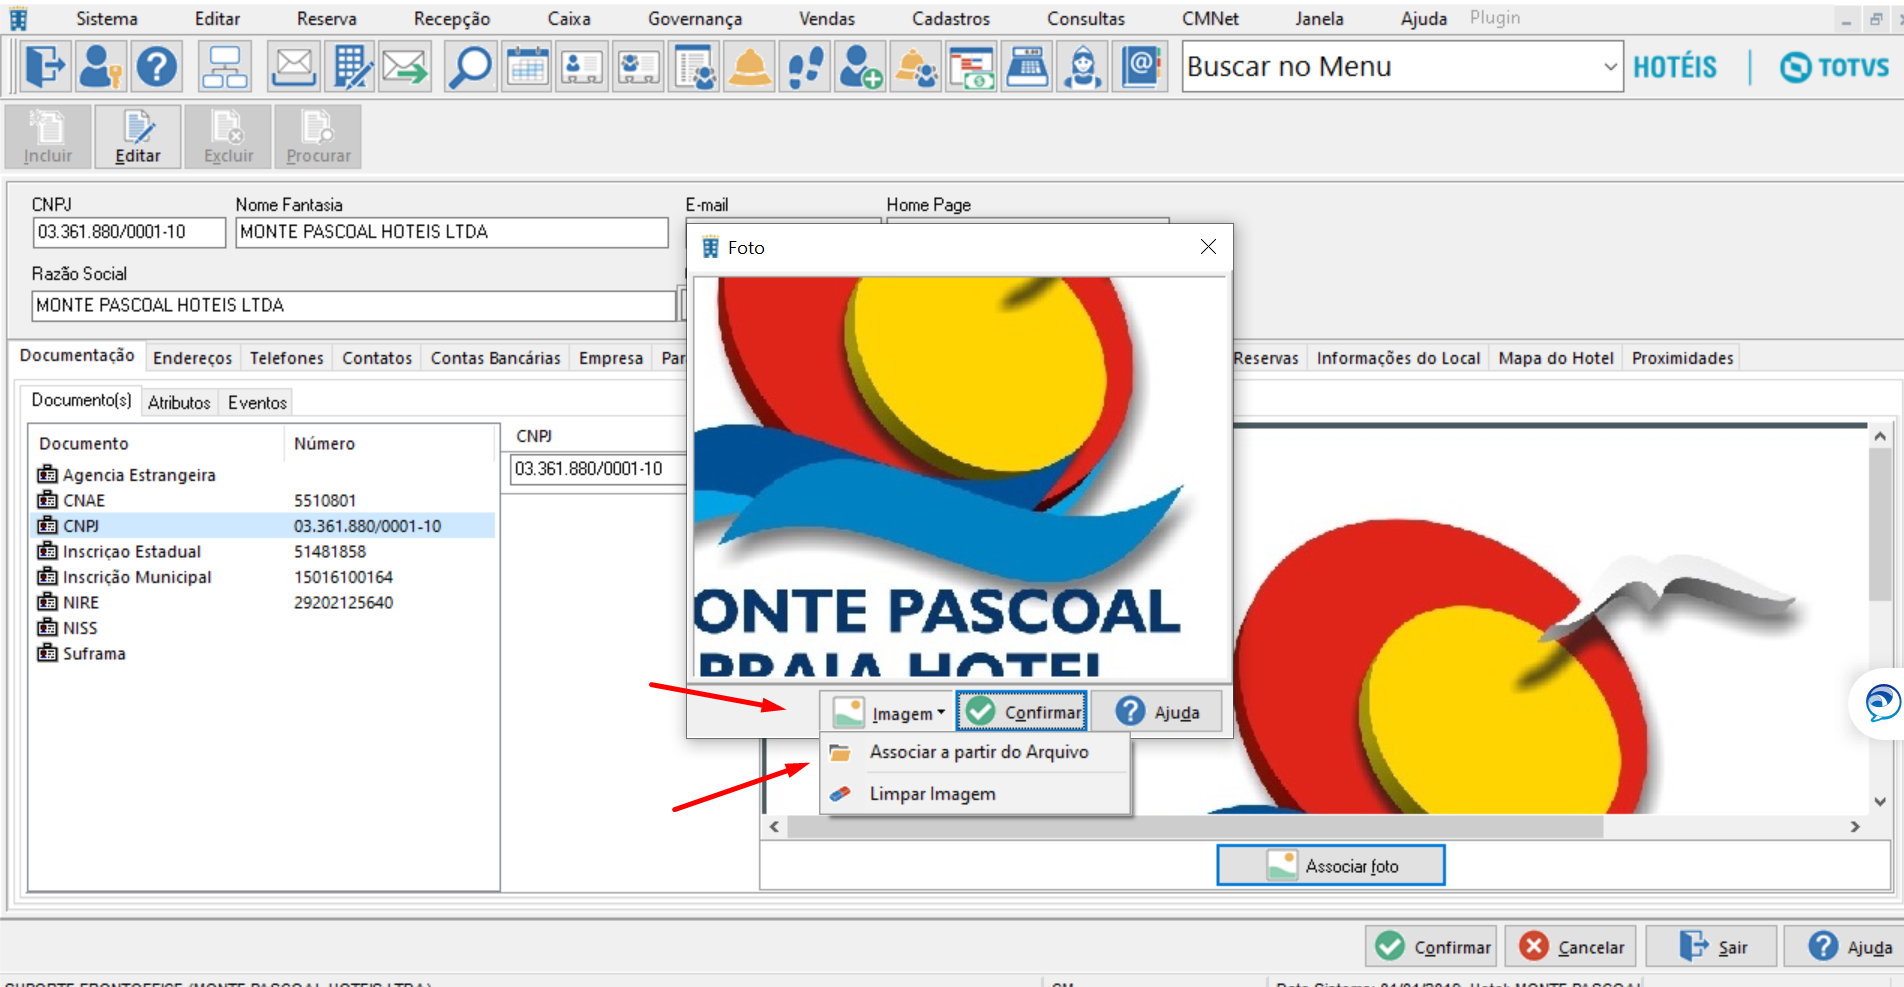The height and width of the screenshot is (987, 1904).
Task: Open the CMNet menu
Action: pos(1210,18)
